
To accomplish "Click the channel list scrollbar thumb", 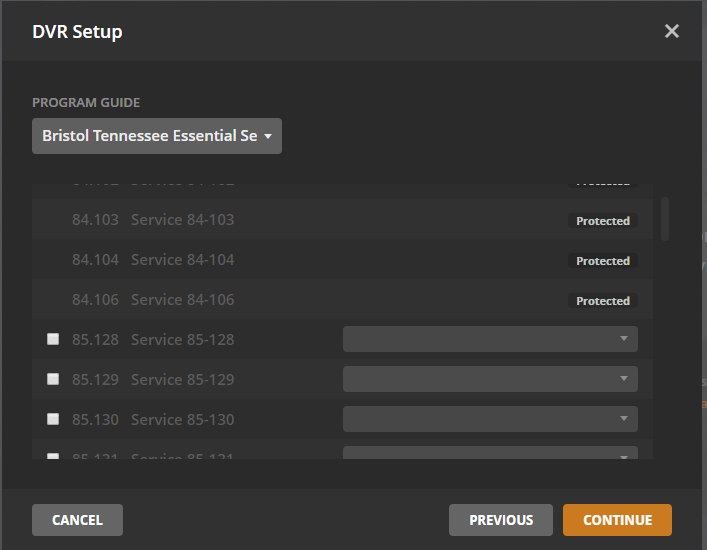I will 665,218.
